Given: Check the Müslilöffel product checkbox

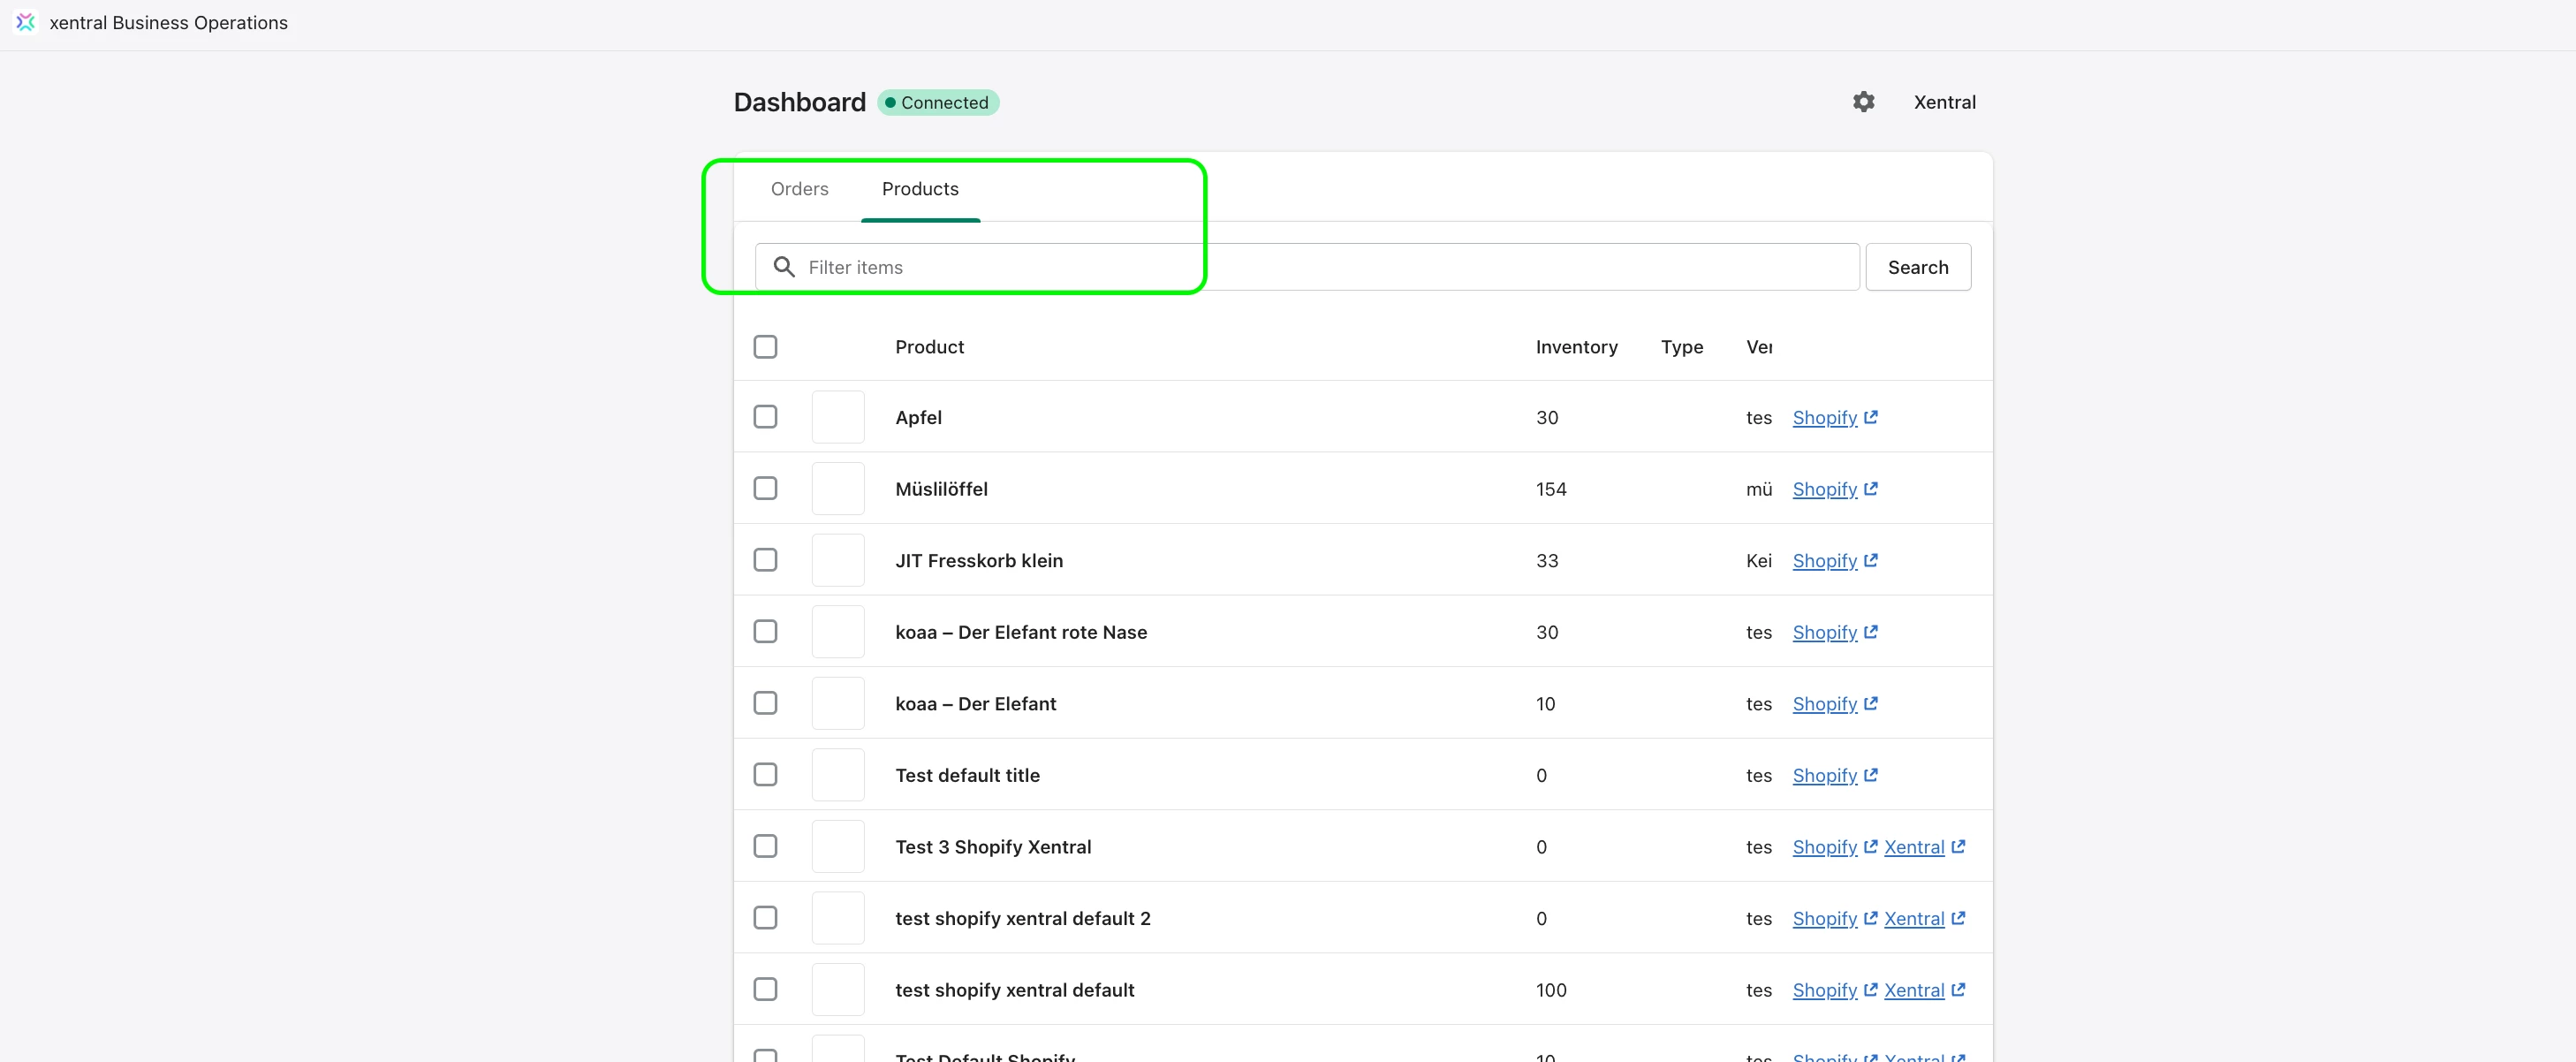Looking at the screenshot, I should click(765, 489).
